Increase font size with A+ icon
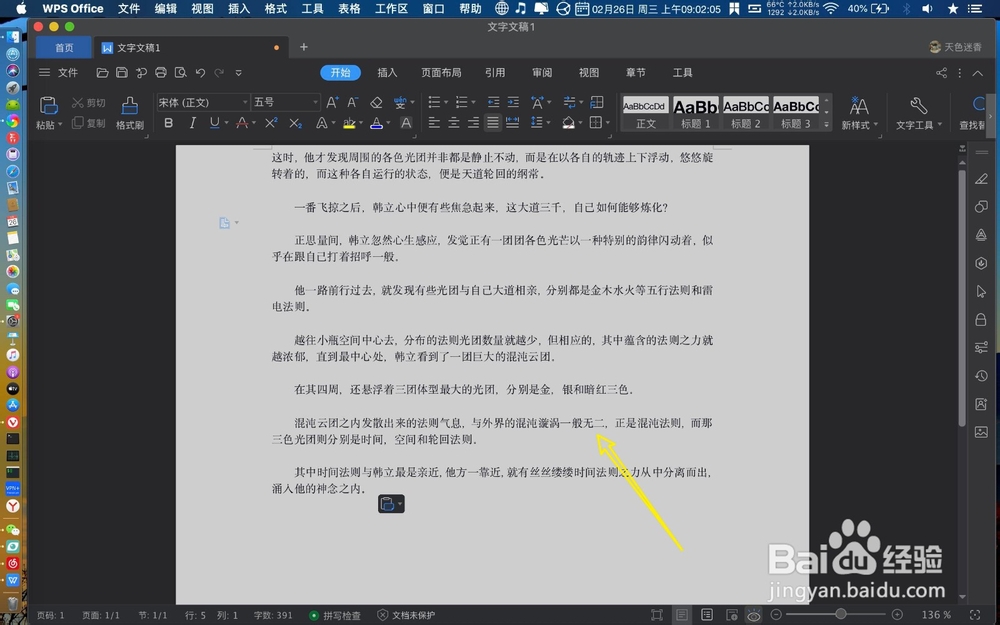This screenshot has width=1000, height=625. pyautogui.click(x=332, y=102)
